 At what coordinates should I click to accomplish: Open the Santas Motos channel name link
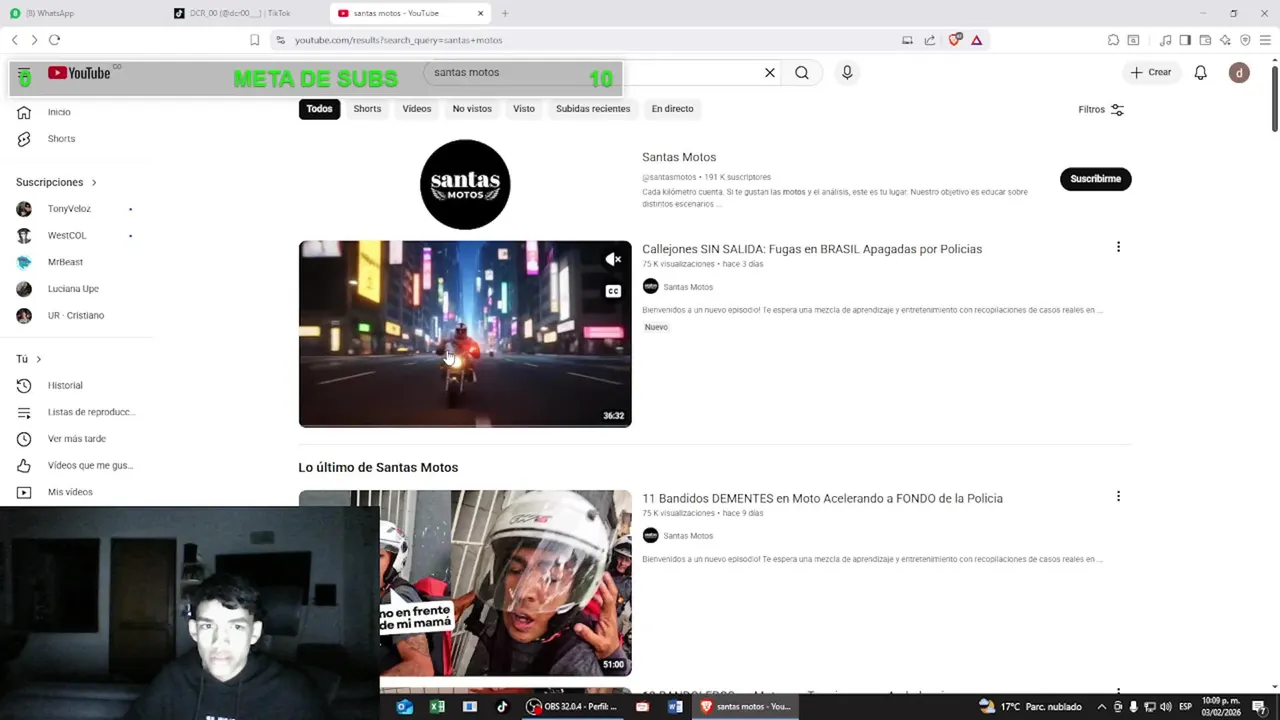[679, 157]
